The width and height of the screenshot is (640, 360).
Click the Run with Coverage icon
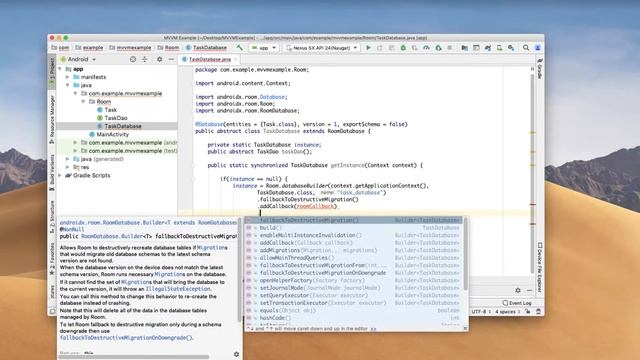click(415, 48)
